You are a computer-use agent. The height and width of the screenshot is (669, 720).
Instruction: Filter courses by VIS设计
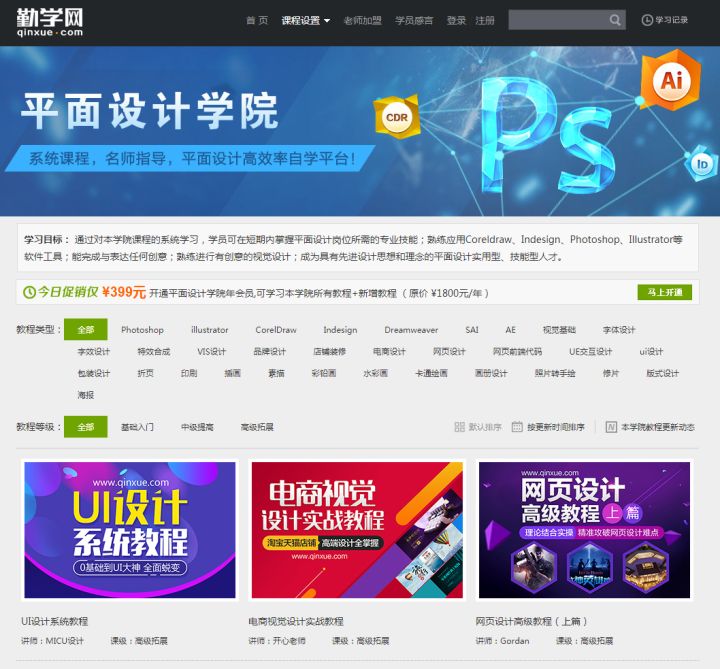click(212, 352)
